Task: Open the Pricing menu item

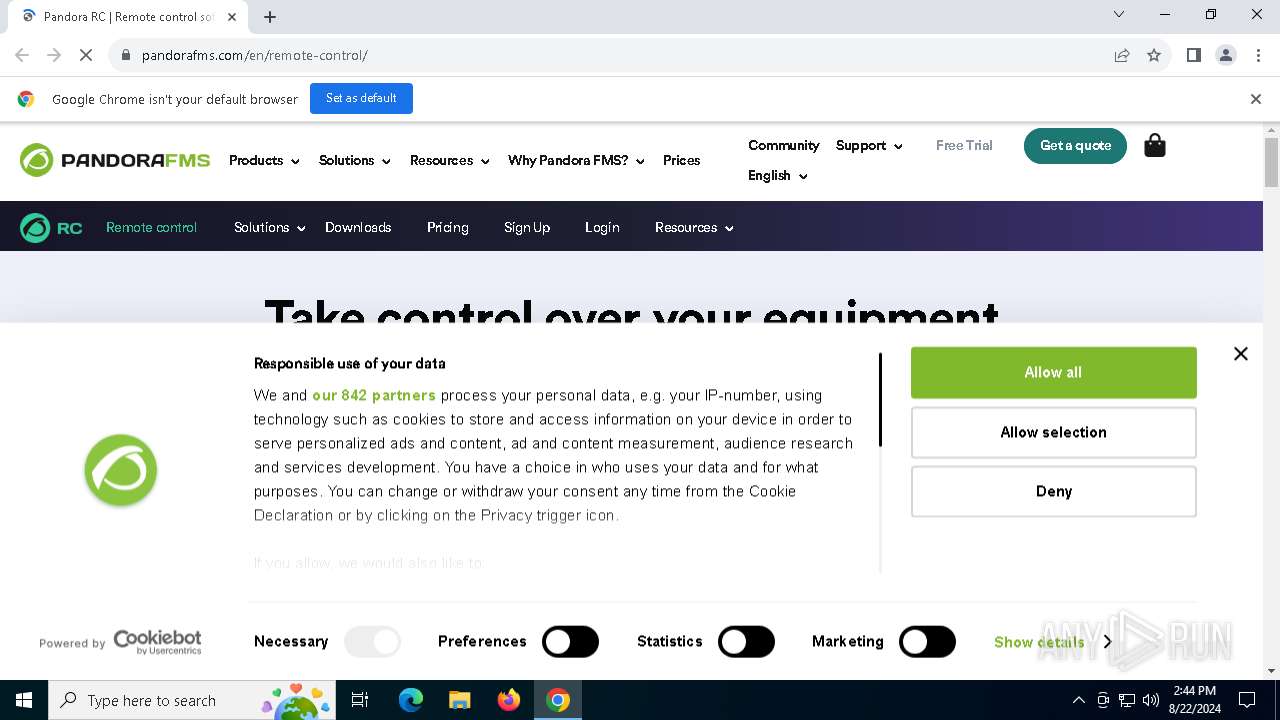Action: tap(447, 227)
